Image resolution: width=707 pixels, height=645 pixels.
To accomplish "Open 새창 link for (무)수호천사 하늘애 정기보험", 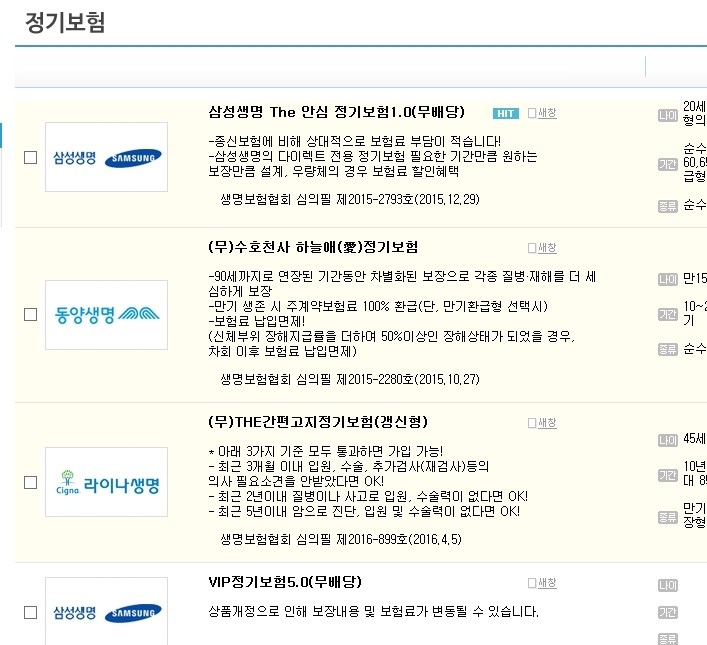I will (547, 248).
